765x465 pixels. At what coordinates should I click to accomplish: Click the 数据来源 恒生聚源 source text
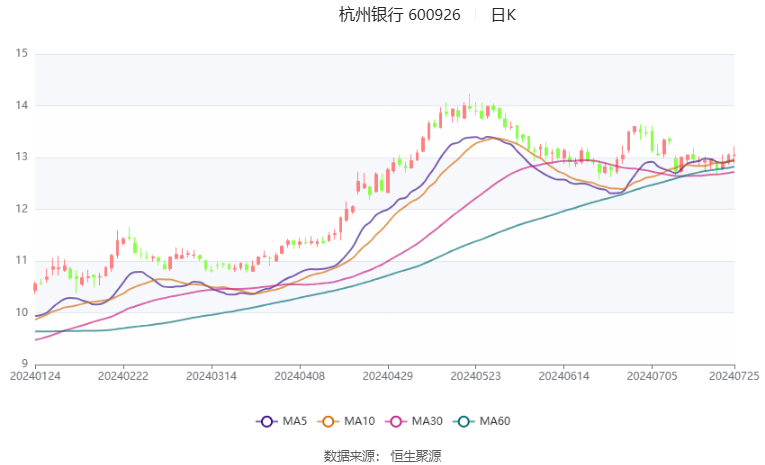[x=382, y=455]
